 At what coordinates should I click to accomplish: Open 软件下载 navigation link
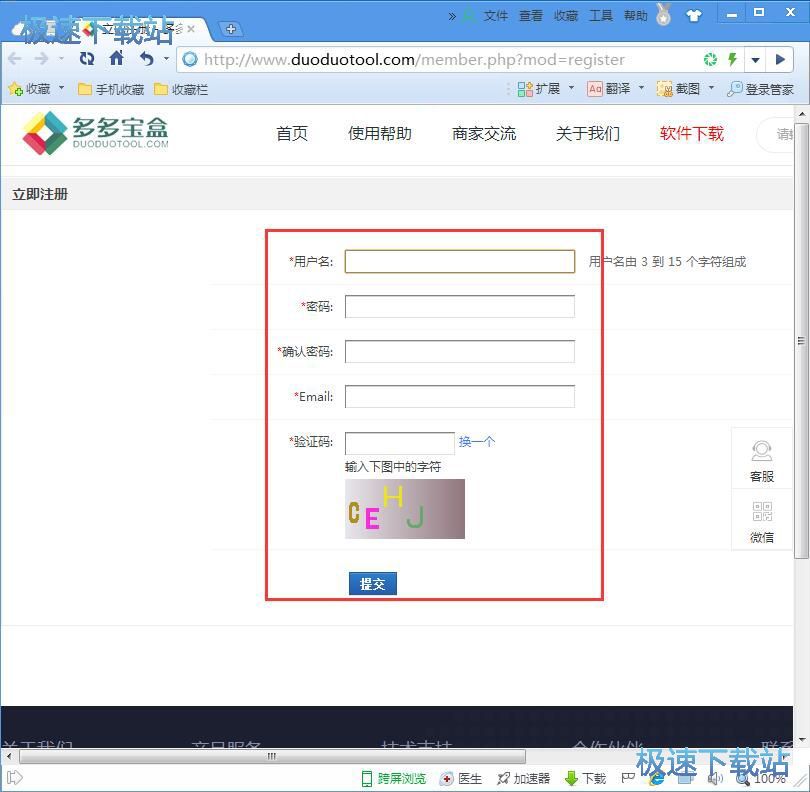tap(692, 134)
